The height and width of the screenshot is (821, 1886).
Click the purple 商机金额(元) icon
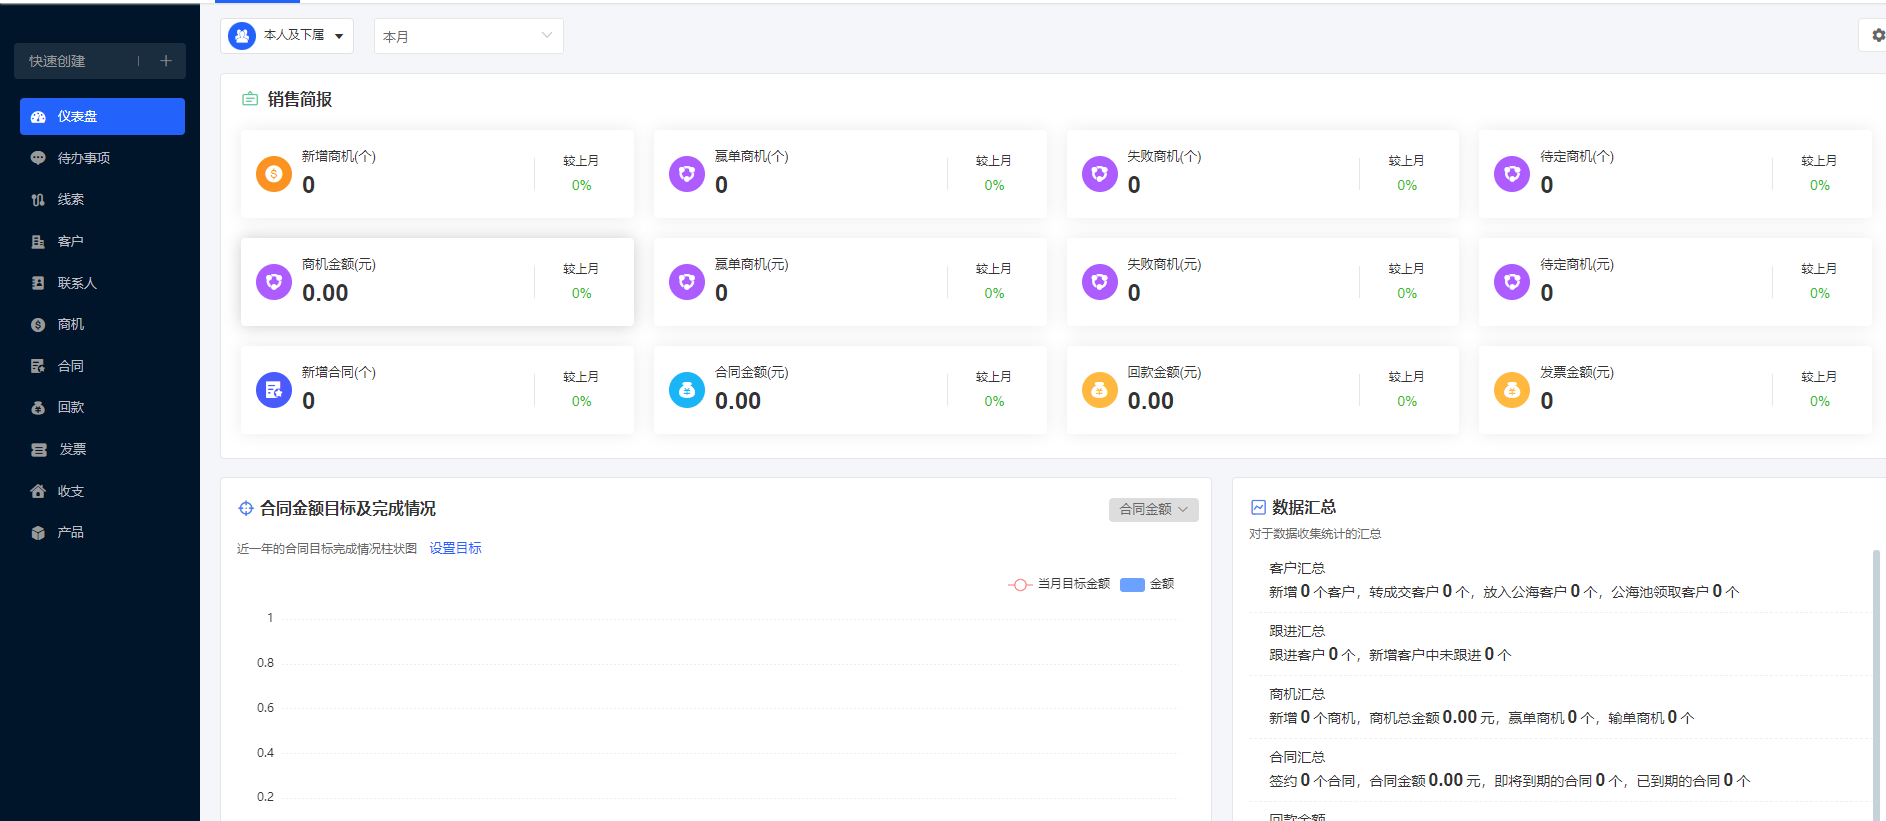coord(274,282)
